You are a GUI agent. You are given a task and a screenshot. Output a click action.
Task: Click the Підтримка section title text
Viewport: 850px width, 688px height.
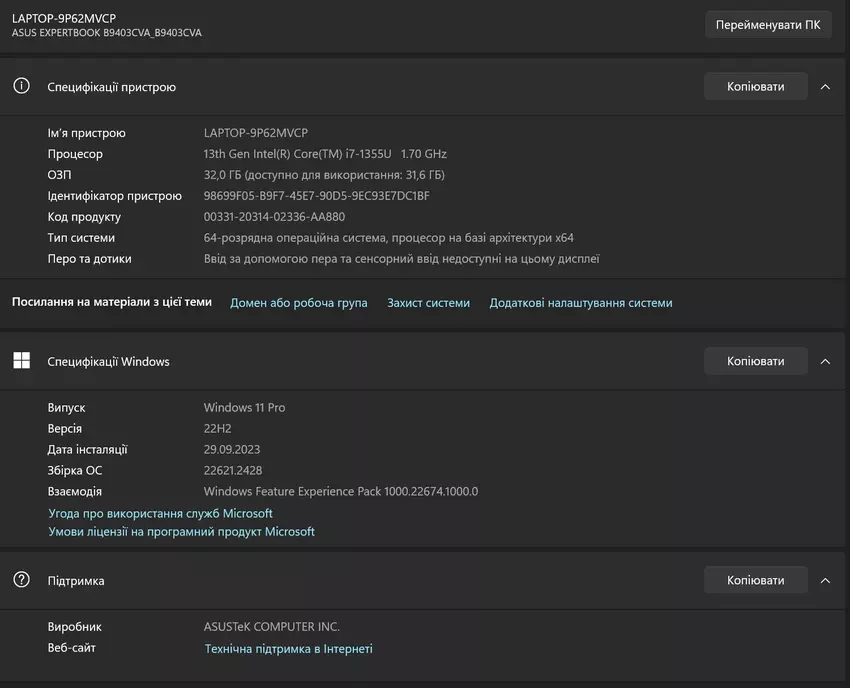(x=76, y=580)
